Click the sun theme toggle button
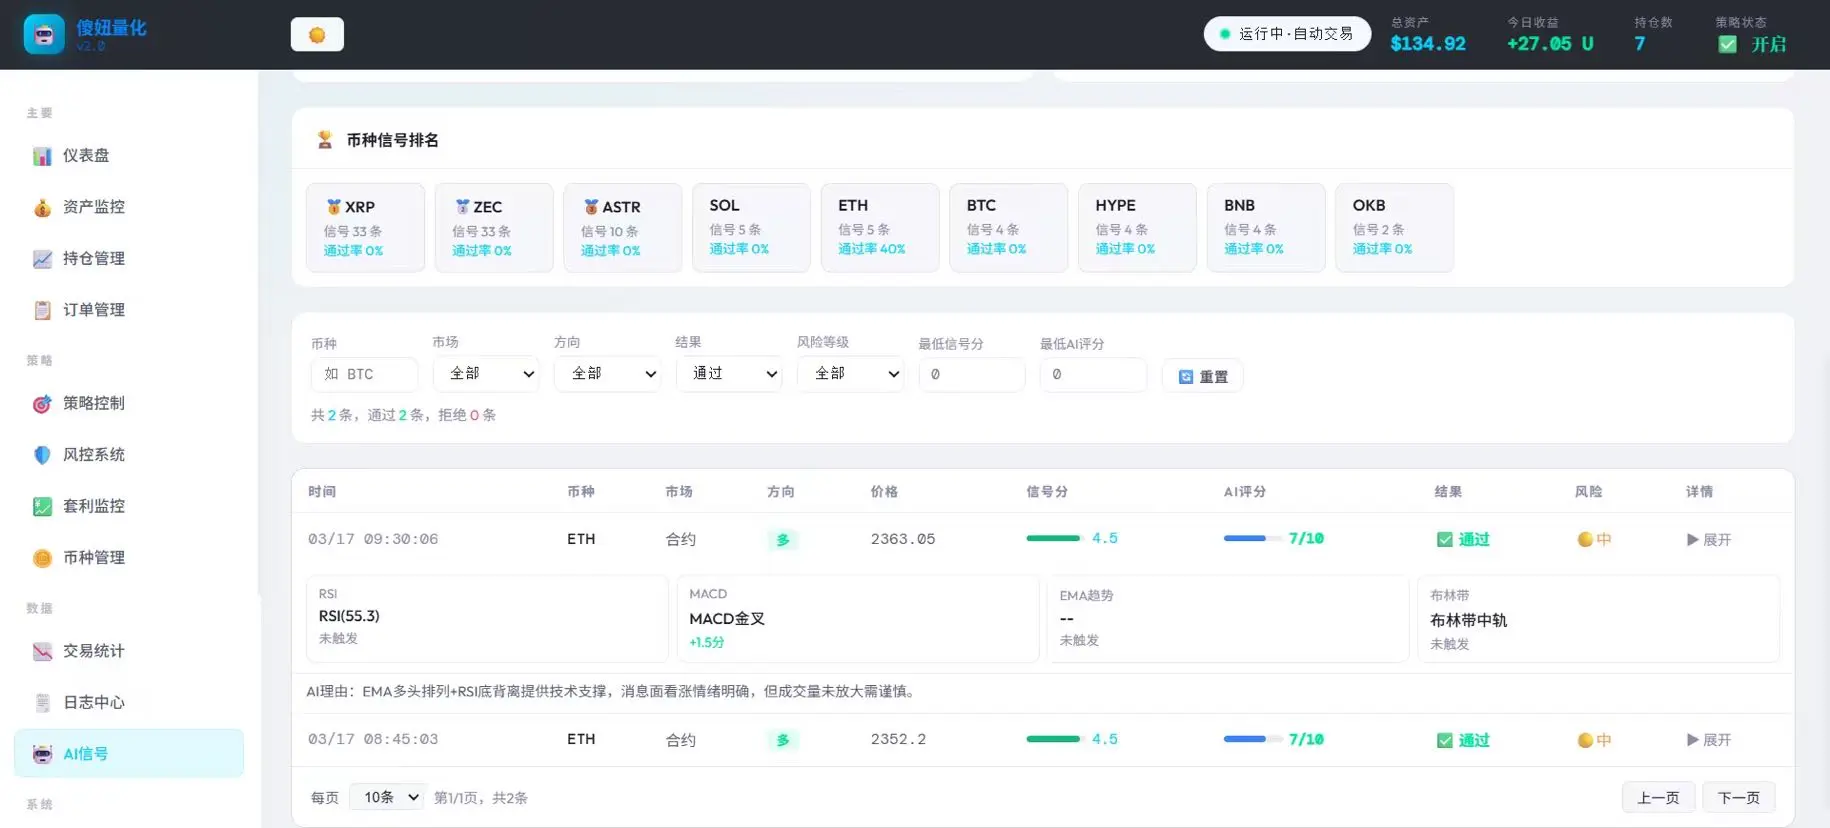 pyautogui.click(x=317, y=35)
